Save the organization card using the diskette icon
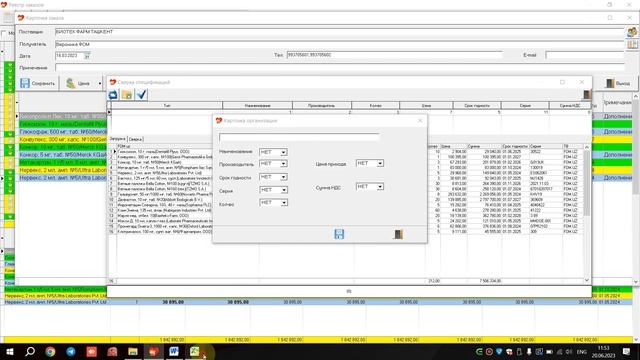This screenshot has height=360, width=640. pos(339,234)
